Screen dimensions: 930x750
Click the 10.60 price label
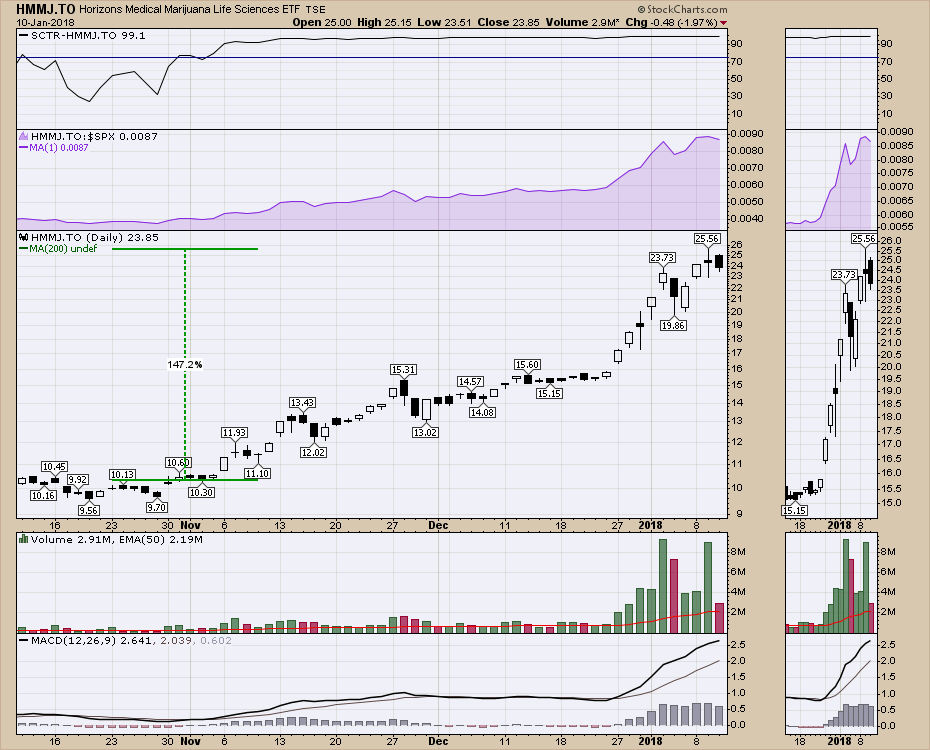pyautogui.click(x=178, y=463)
